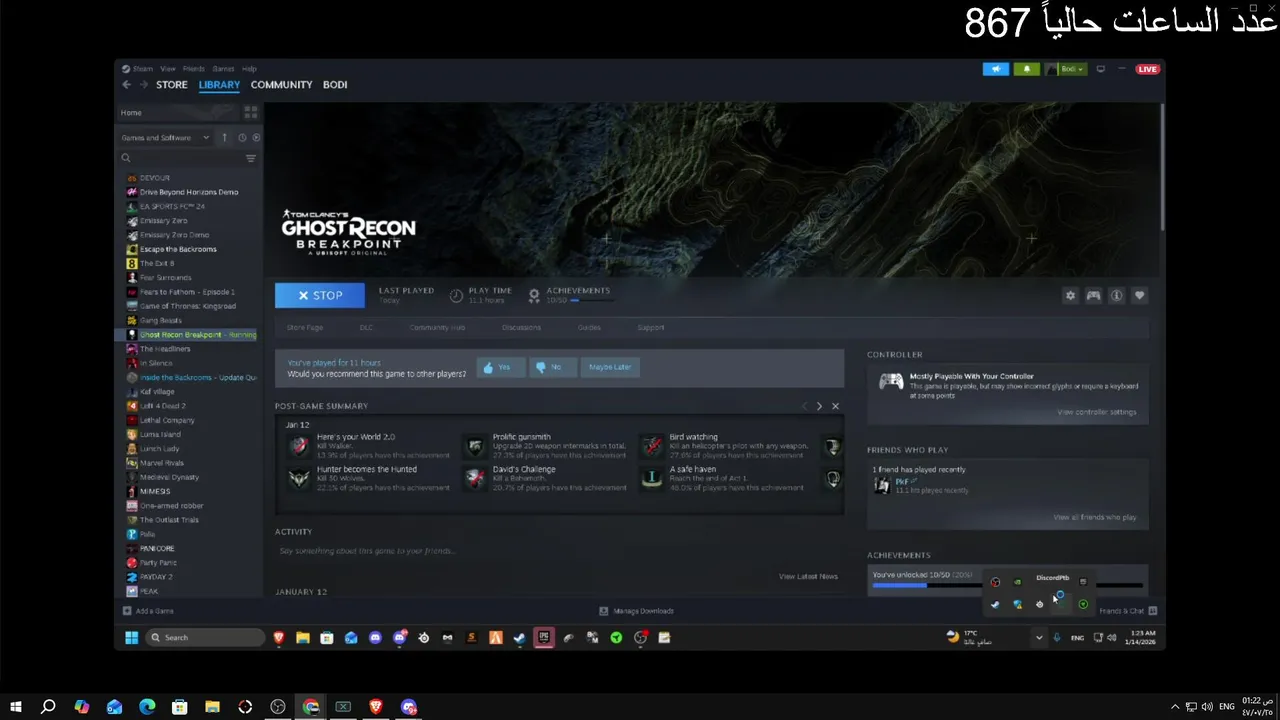Select DEVOUR in the game list
This screenshot has width=1280, height=720.
(155, 178)
